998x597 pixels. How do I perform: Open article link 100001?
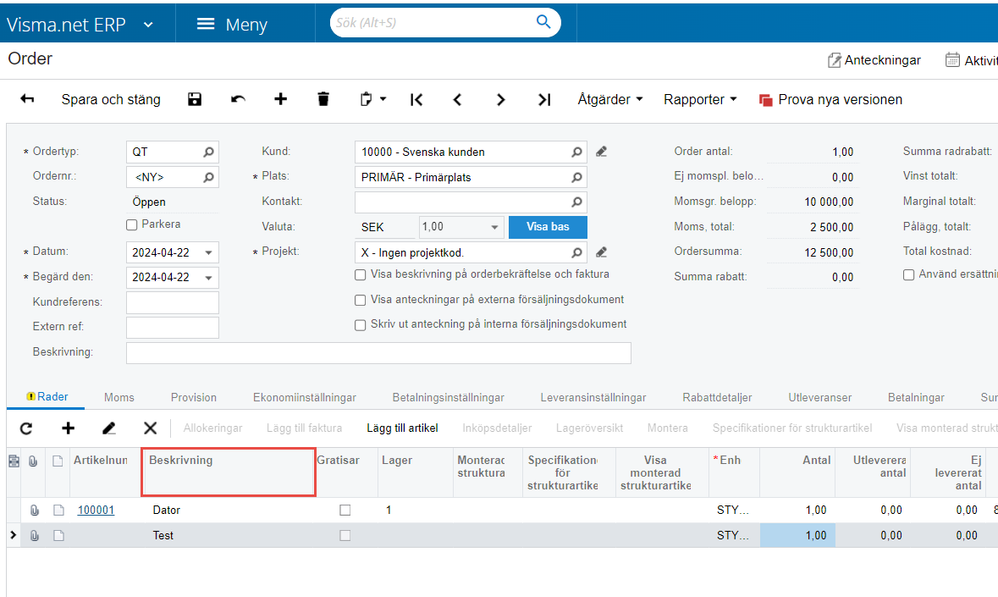96,510
